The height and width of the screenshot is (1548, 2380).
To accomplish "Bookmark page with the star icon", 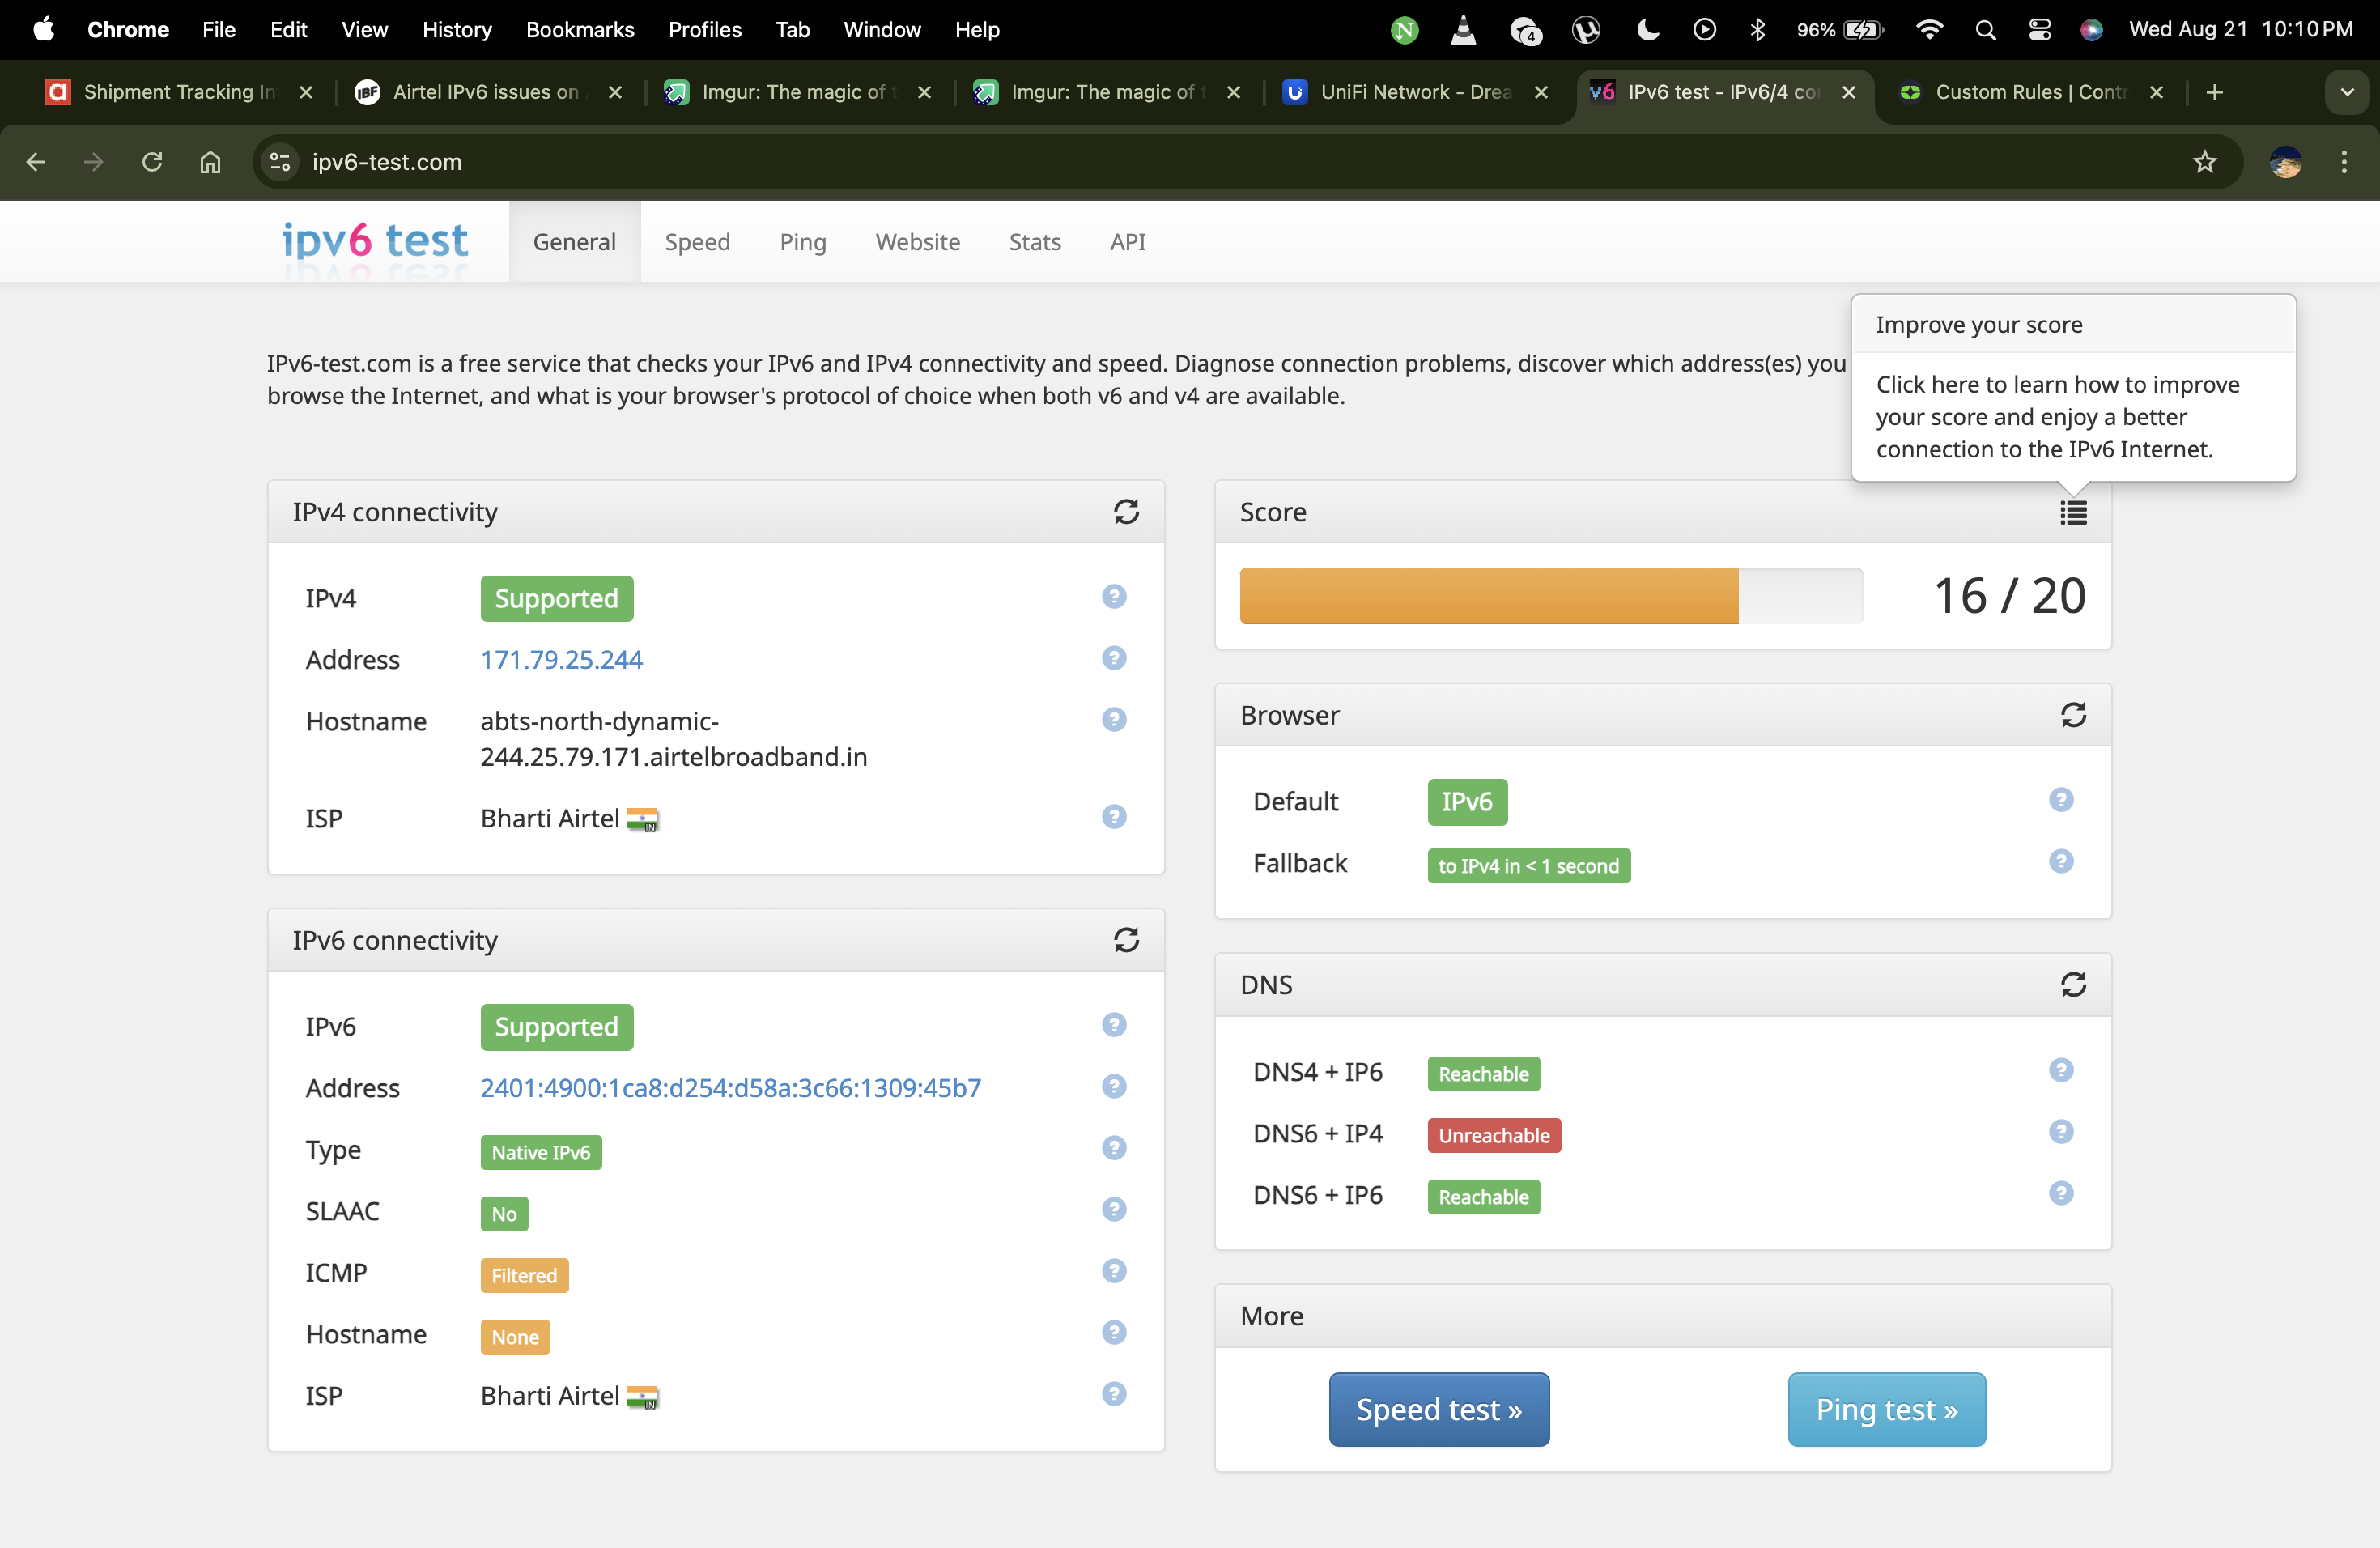I will (2204, 162).
